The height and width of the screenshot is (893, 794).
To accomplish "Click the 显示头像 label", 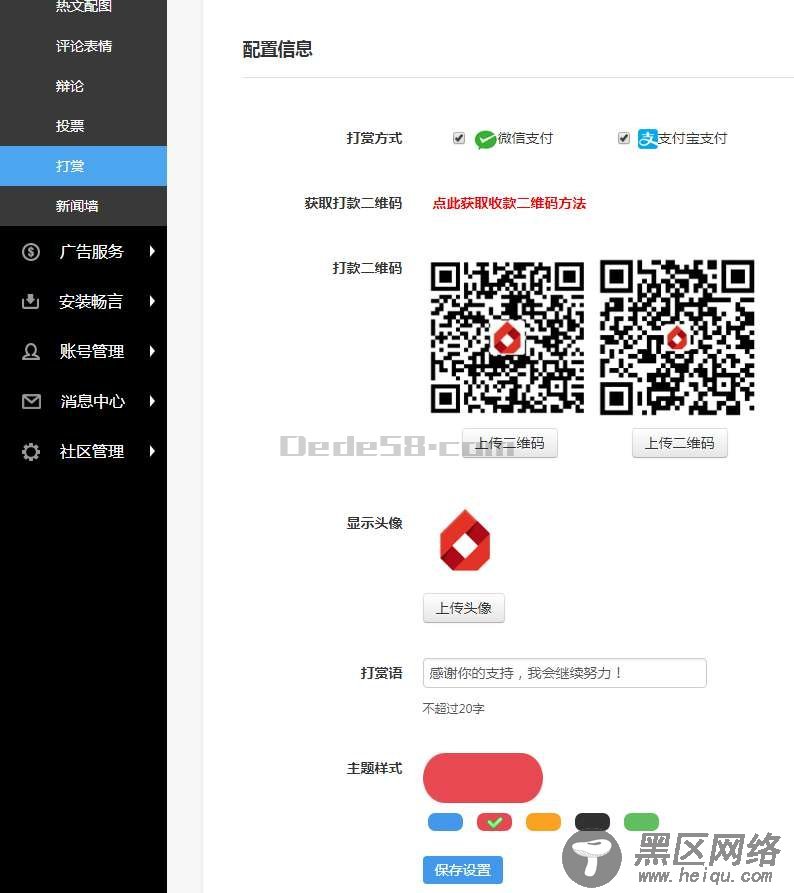I will click(374, 523).
